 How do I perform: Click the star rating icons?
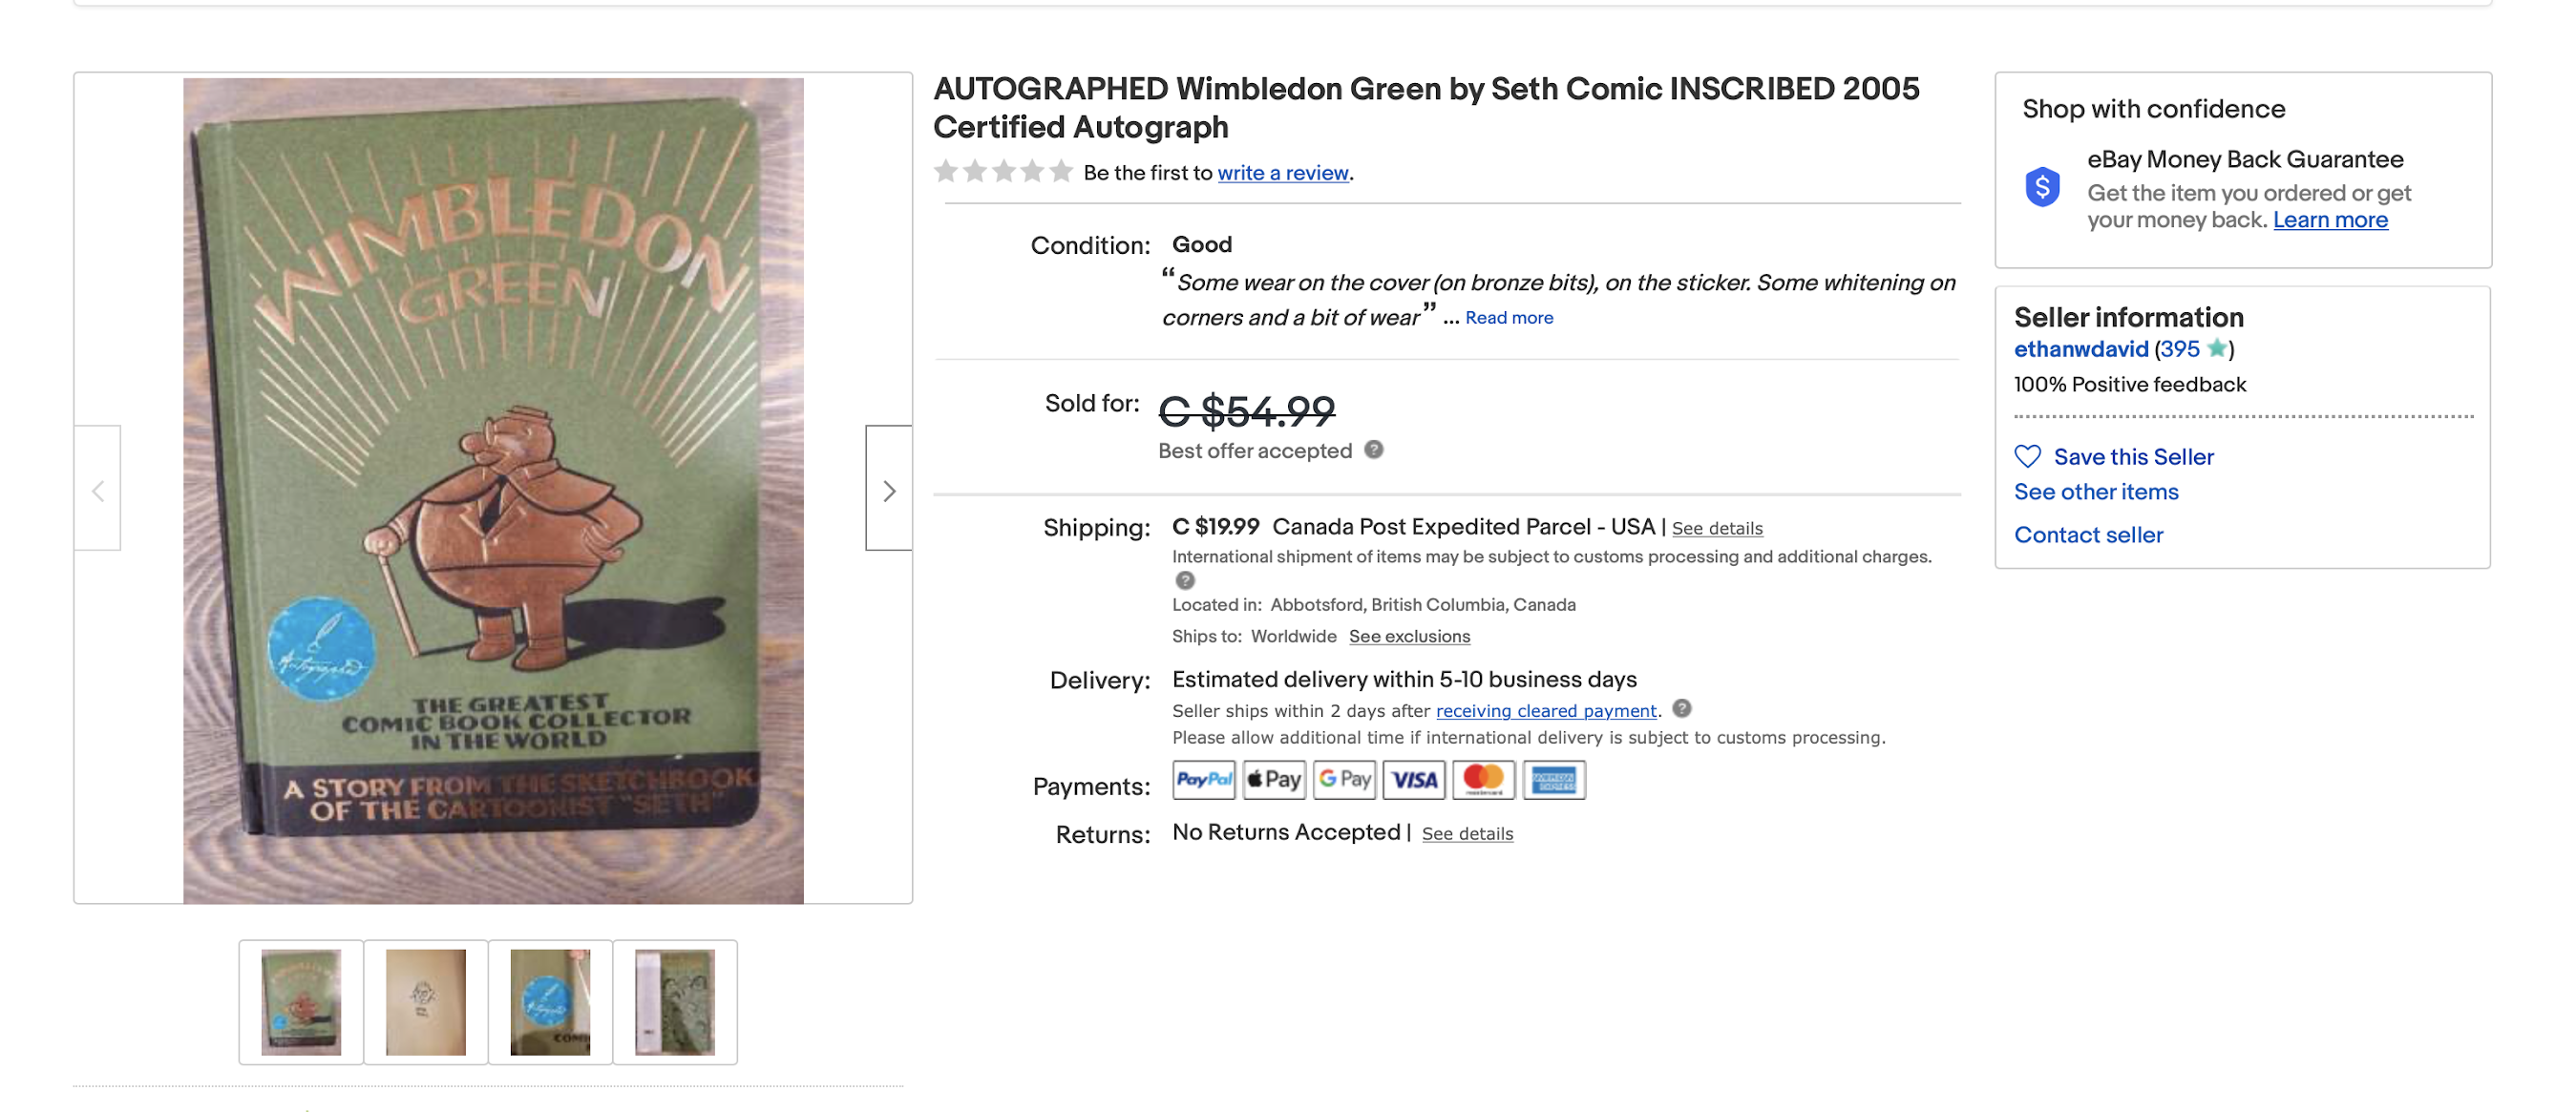(1002, 172)
